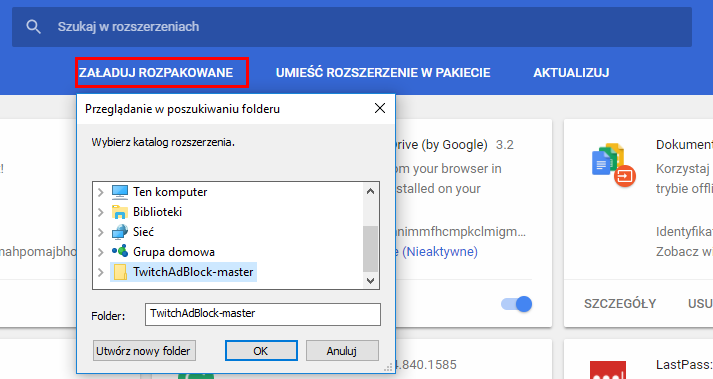Click the folder tree scroll-down arrow
Screen dimensions: 713x379
(x=371, y=281)
